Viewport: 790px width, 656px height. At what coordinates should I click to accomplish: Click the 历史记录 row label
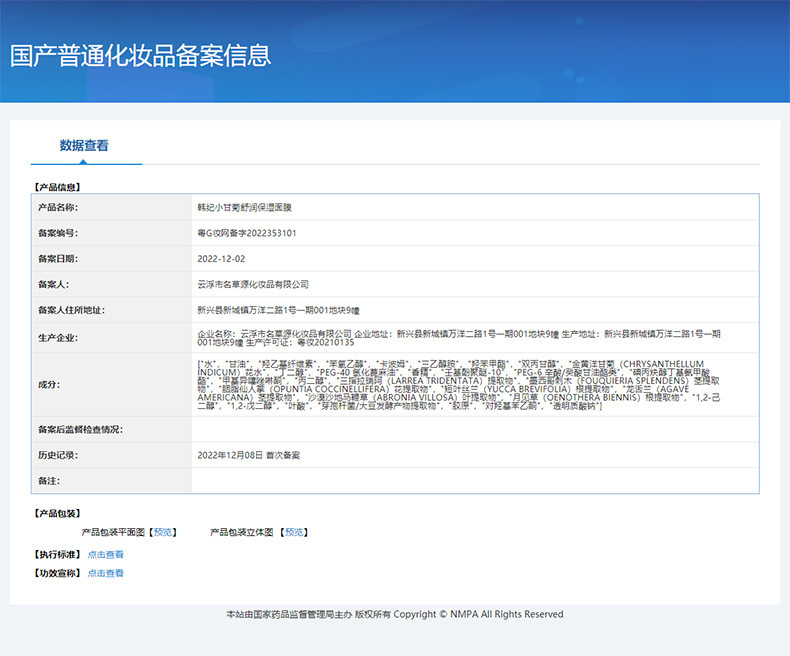tap(58, 455)
